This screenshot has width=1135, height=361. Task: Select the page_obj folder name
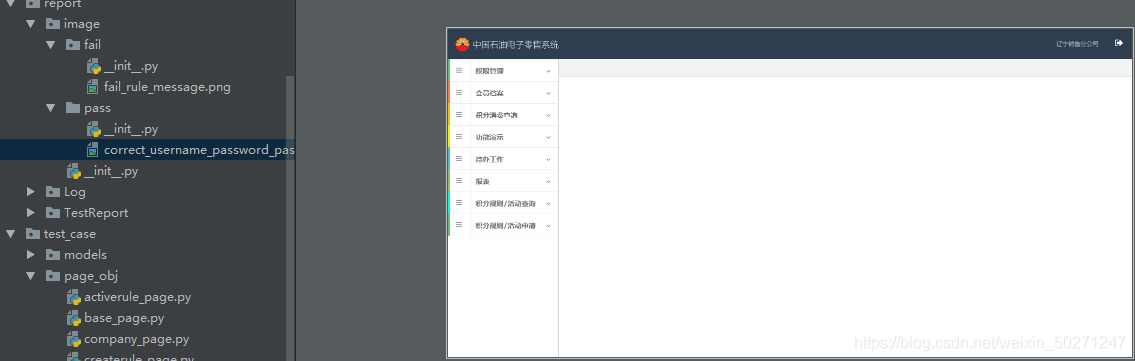[90, 276]
